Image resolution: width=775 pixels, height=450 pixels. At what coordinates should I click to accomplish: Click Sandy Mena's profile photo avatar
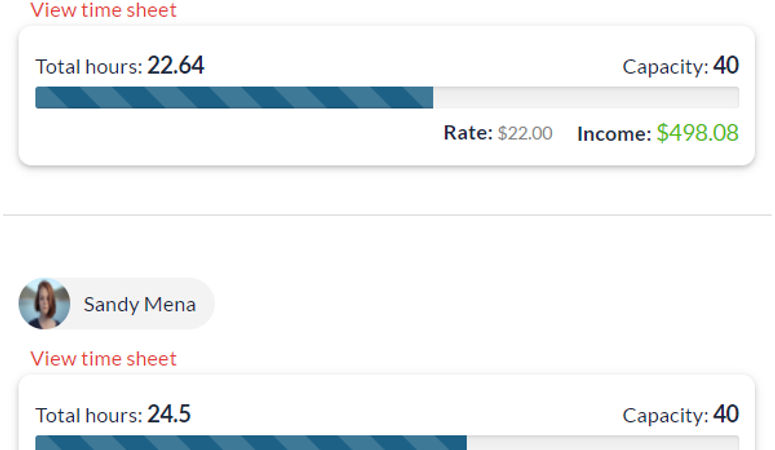click(x=44, y=304)
